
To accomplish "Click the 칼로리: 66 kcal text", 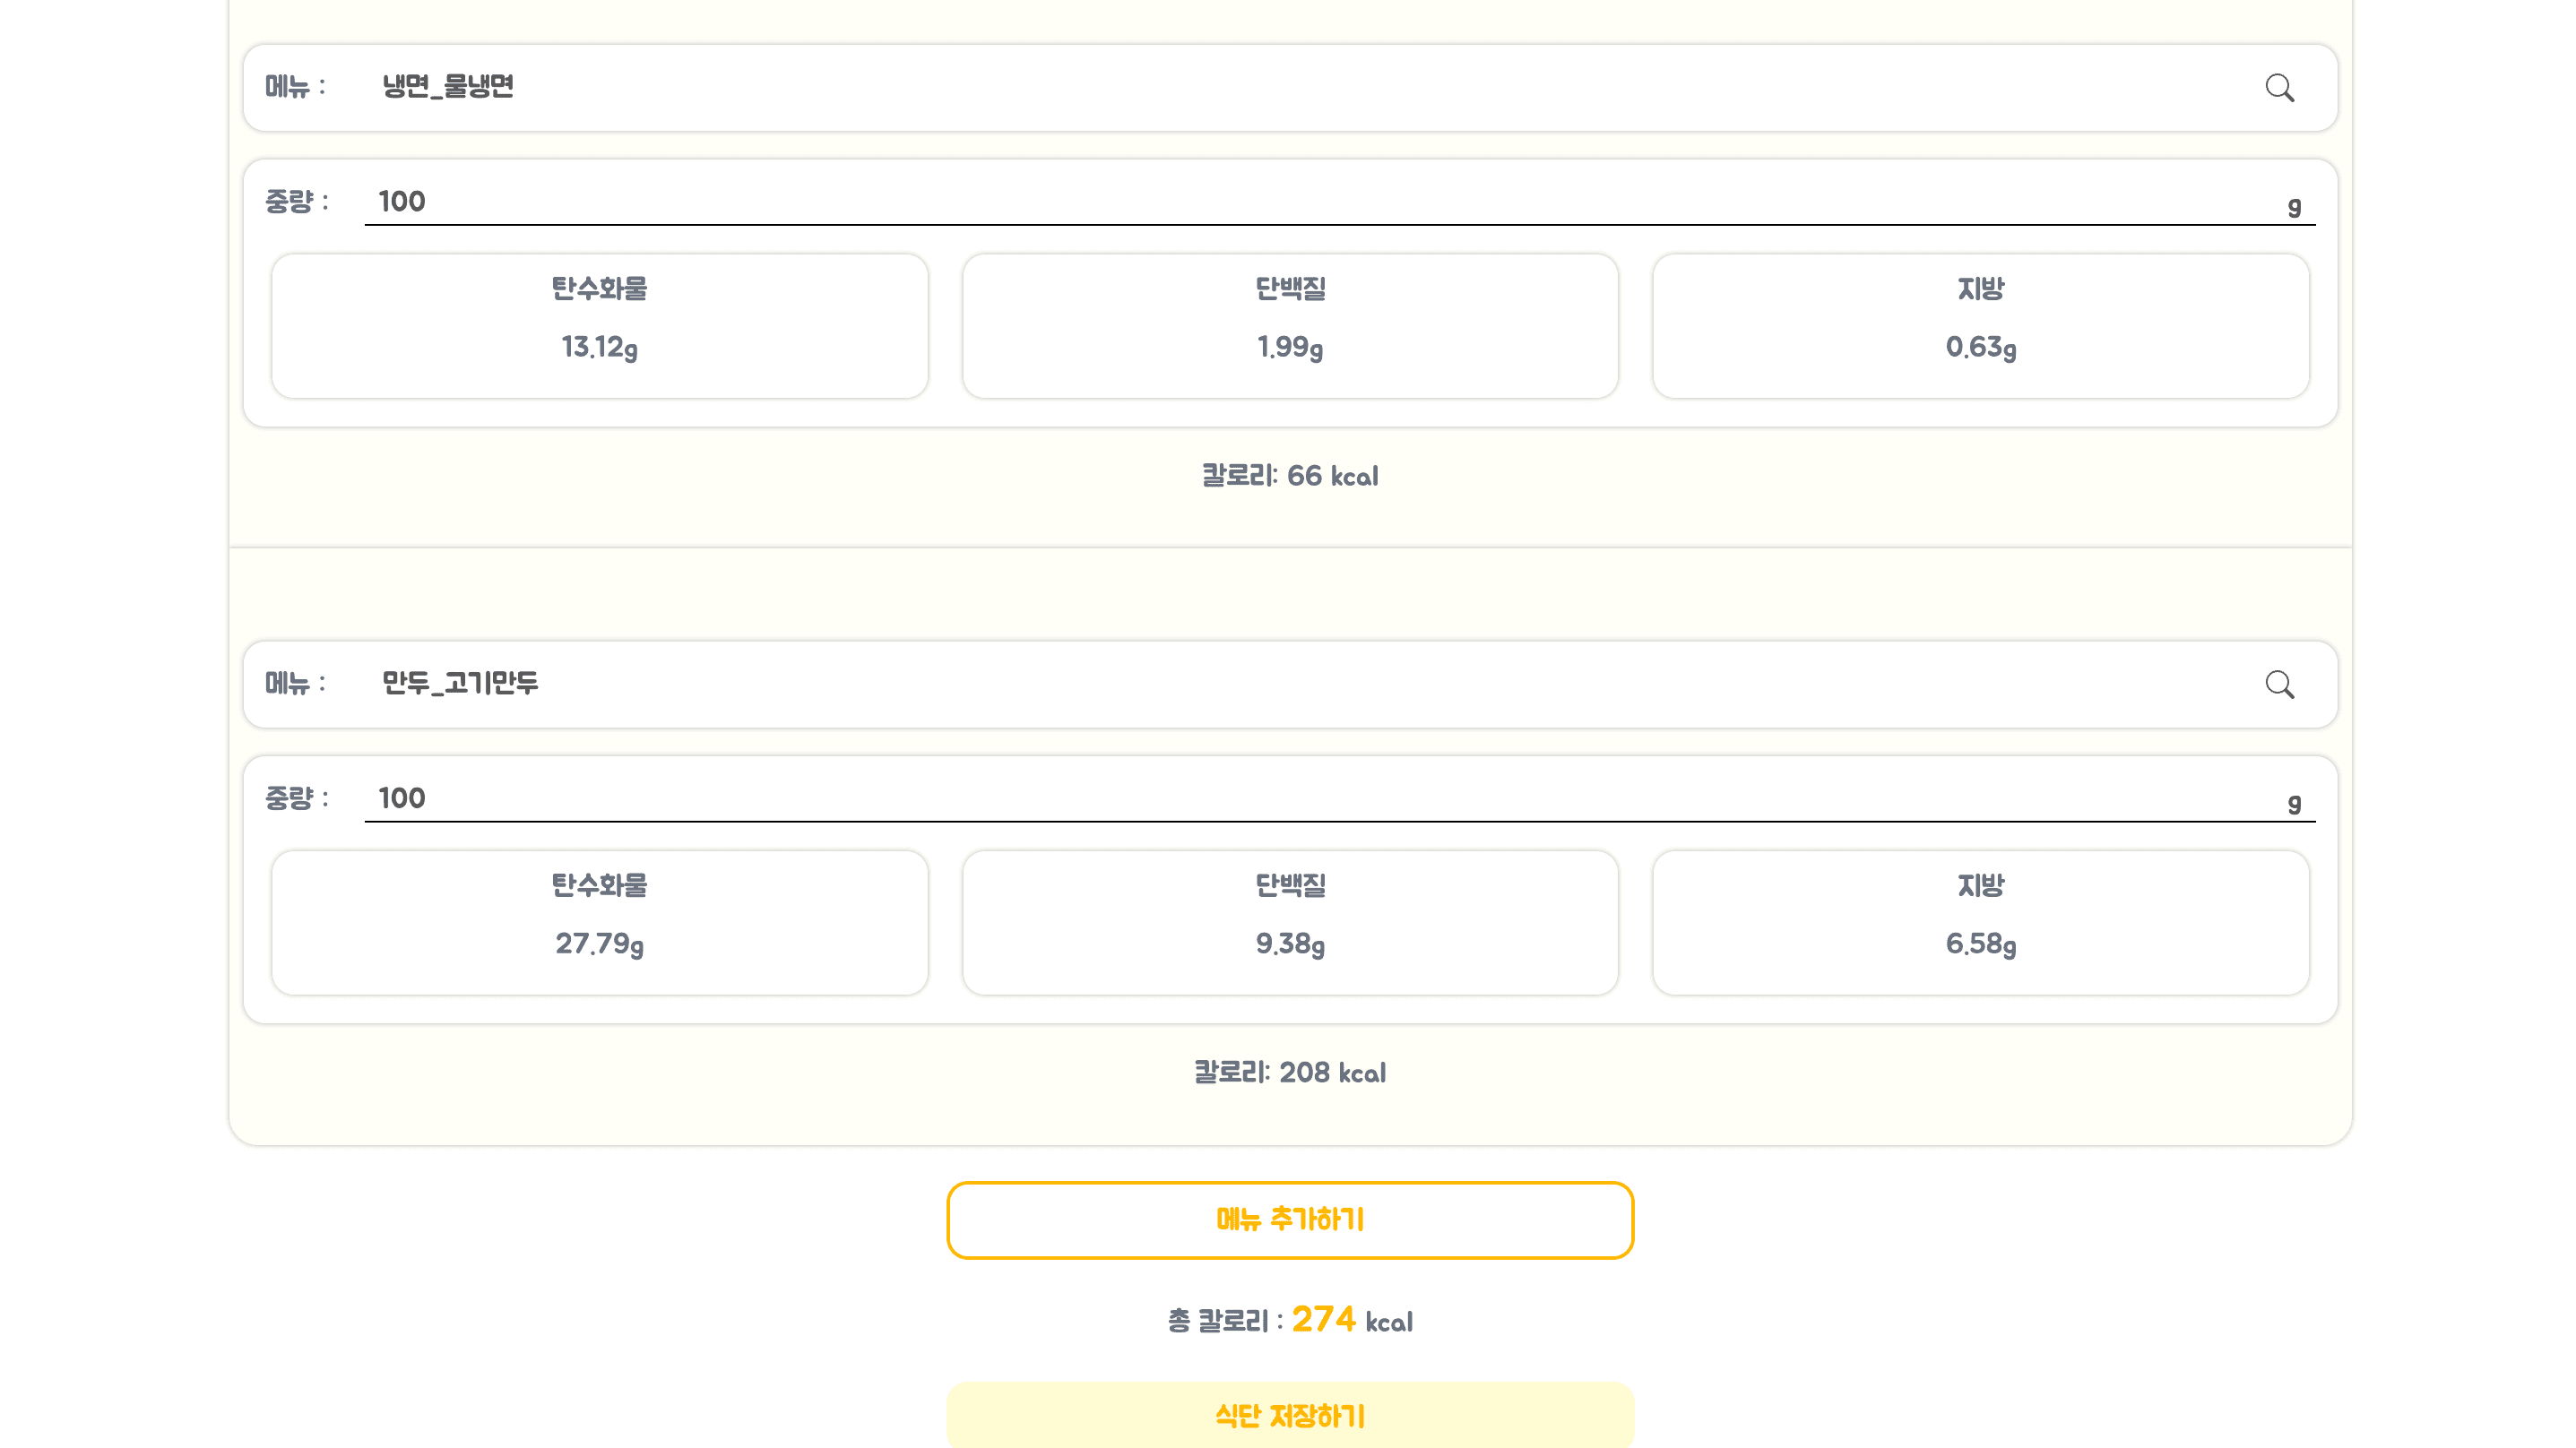I will [x=1289, y=476].
